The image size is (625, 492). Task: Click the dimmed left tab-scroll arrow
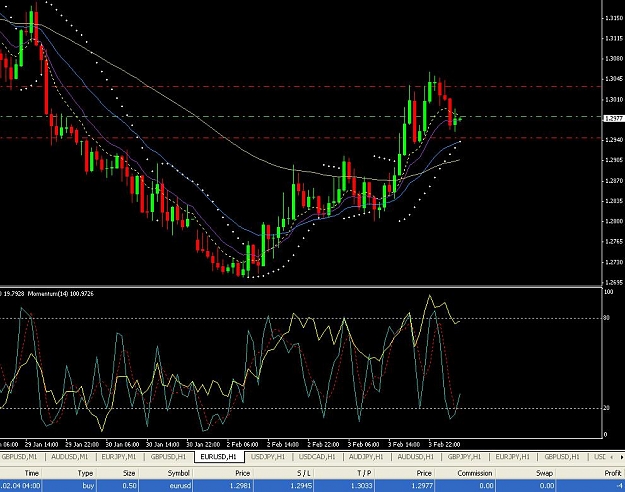613,457
